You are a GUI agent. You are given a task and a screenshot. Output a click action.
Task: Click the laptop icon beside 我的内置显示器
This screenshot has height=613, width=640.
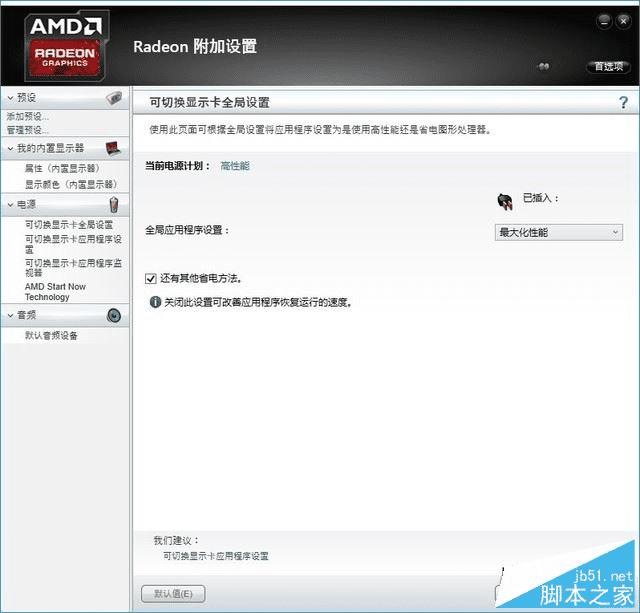[x=113, y=148]
